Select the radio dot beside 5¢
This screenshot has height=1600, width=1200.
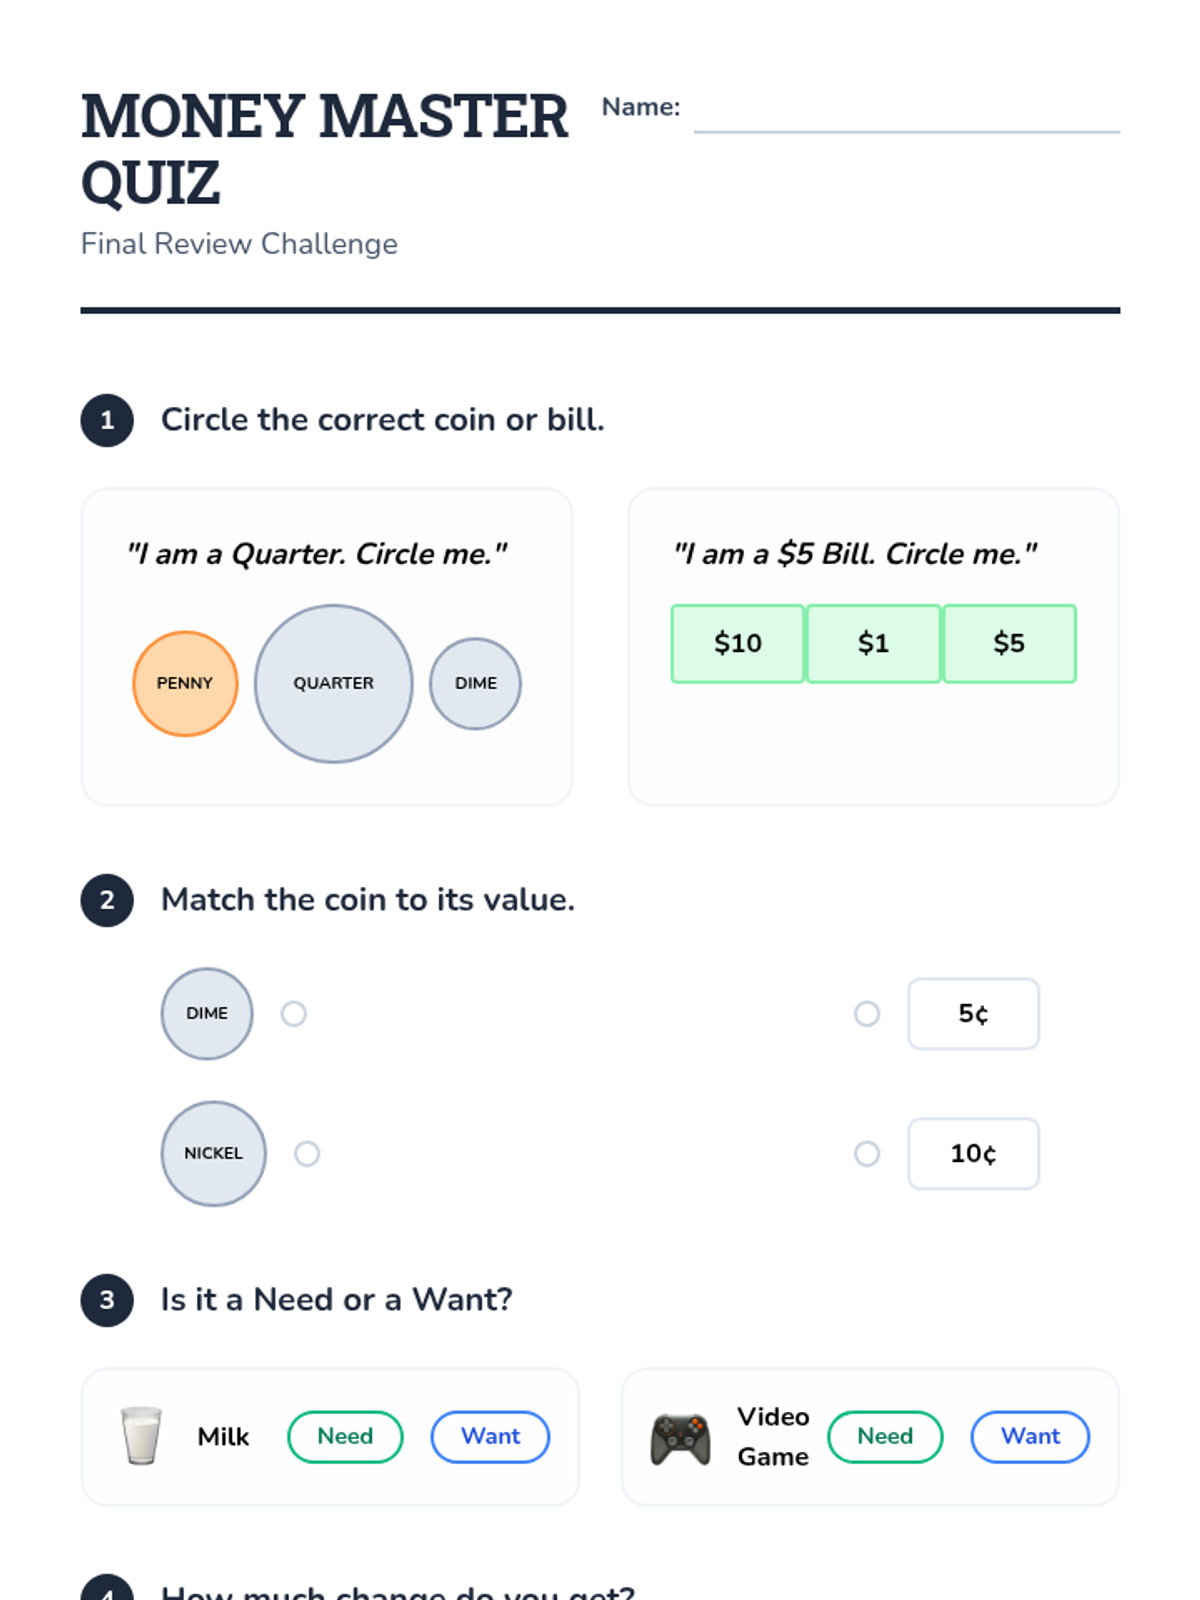[x=867, y=1014]
